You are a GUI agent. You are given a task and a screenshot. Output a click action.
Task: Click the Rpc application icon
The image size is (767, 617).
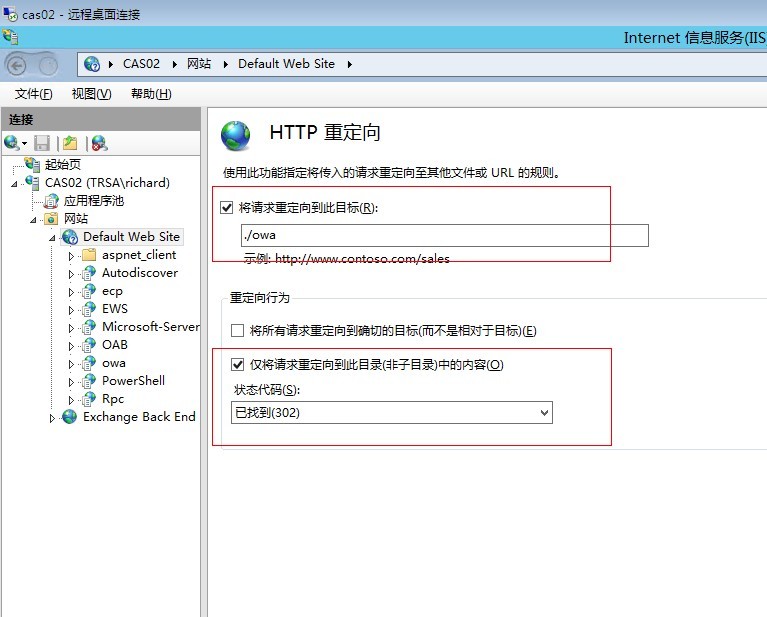(89, 399)
